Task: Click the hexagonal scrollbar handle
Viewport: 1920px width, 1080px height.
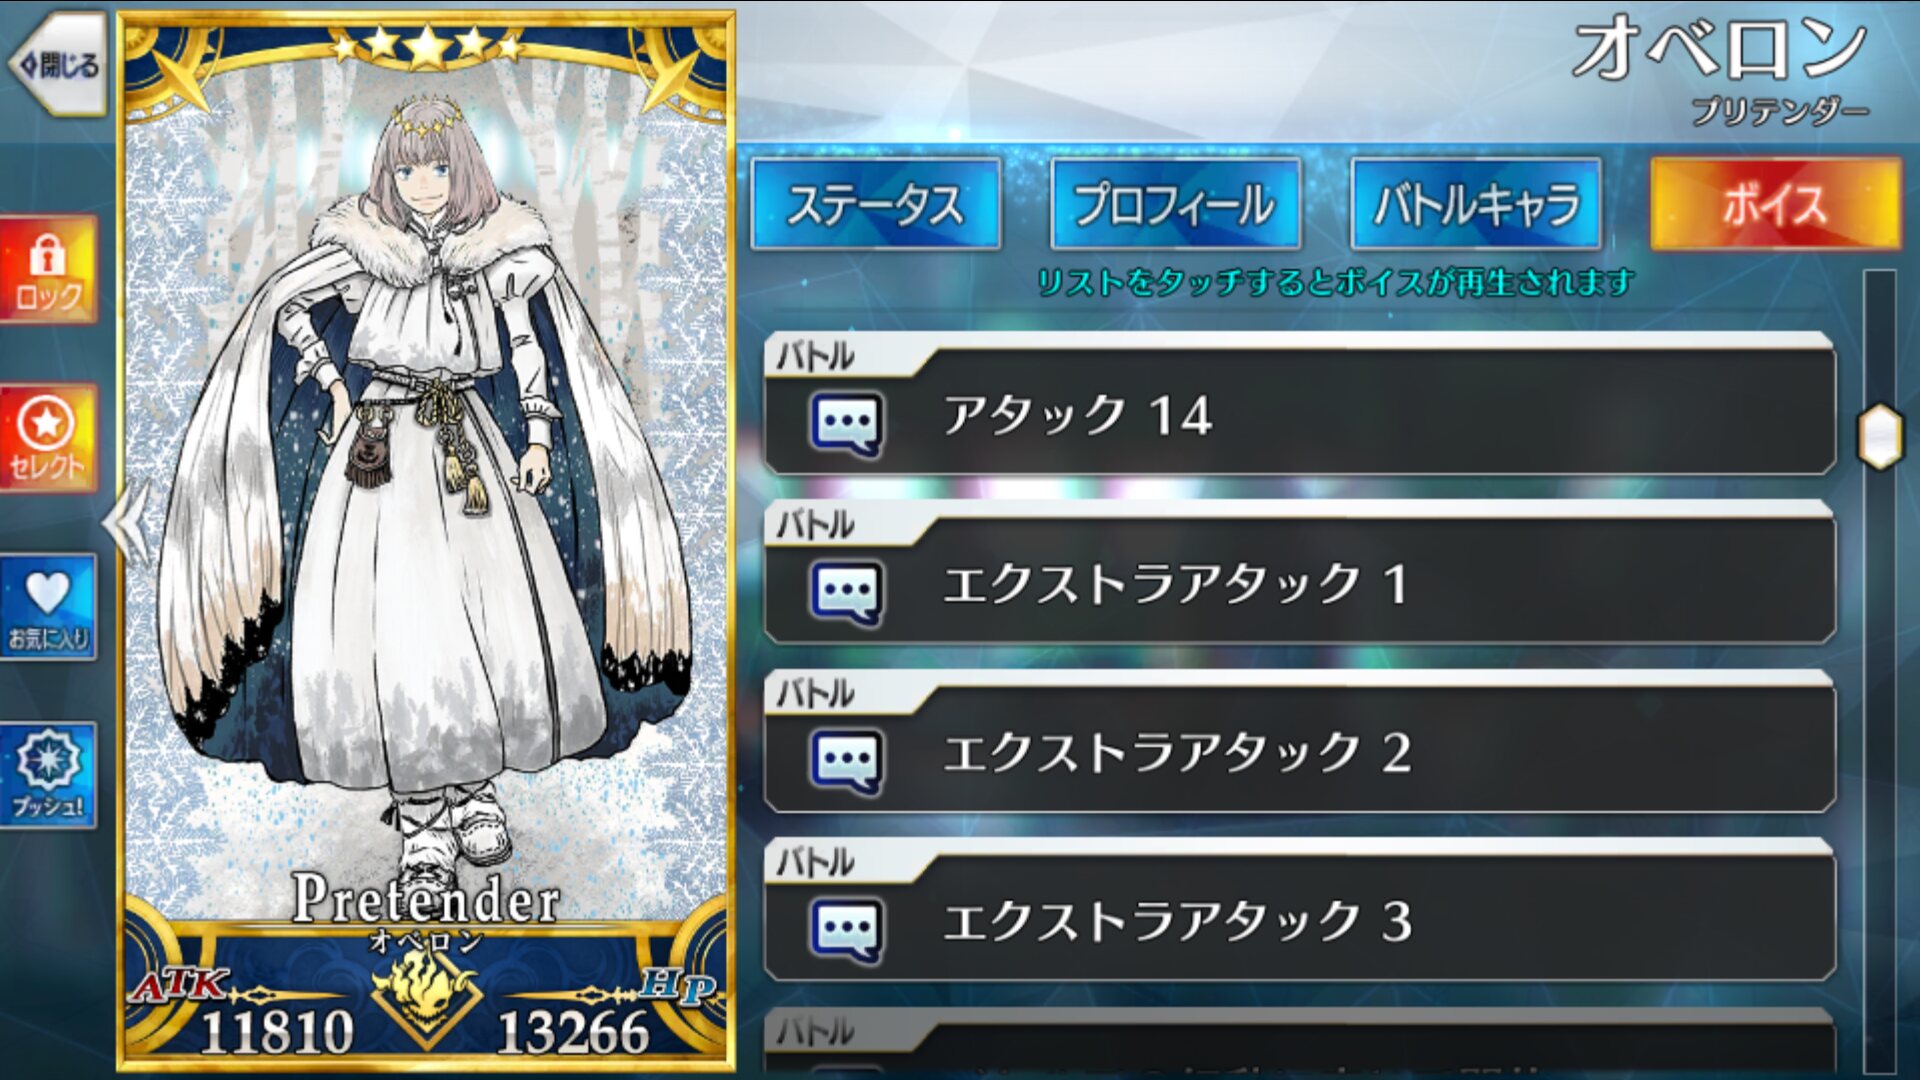Action: tap(1879, 436)
